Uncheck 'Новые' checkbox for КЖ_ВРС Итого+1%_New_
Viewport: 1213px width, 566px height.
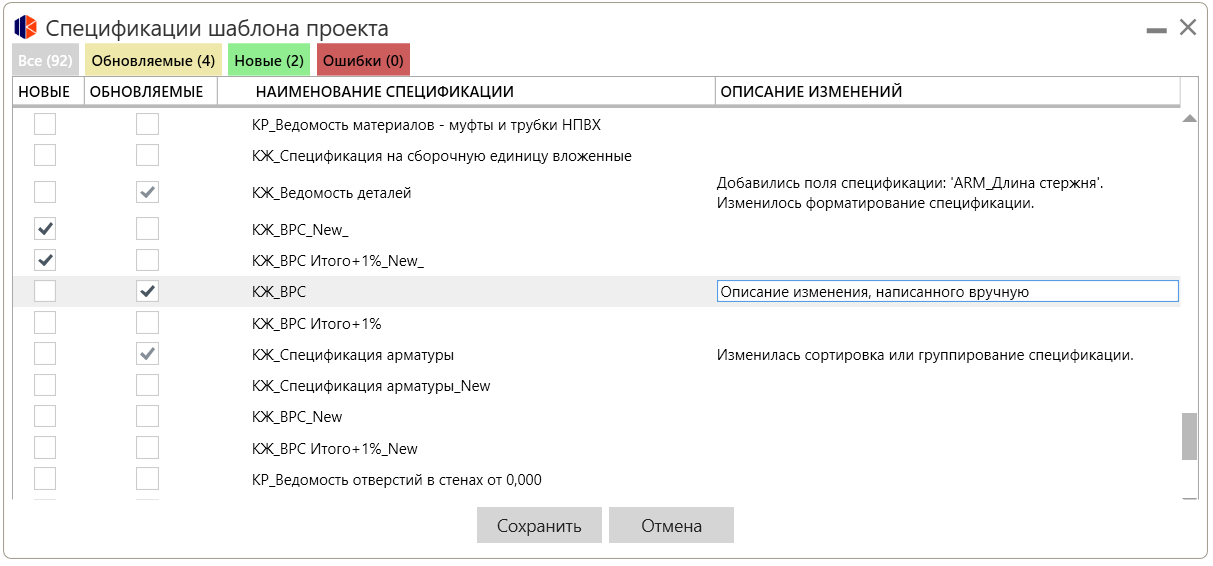(x=45, y=260)
